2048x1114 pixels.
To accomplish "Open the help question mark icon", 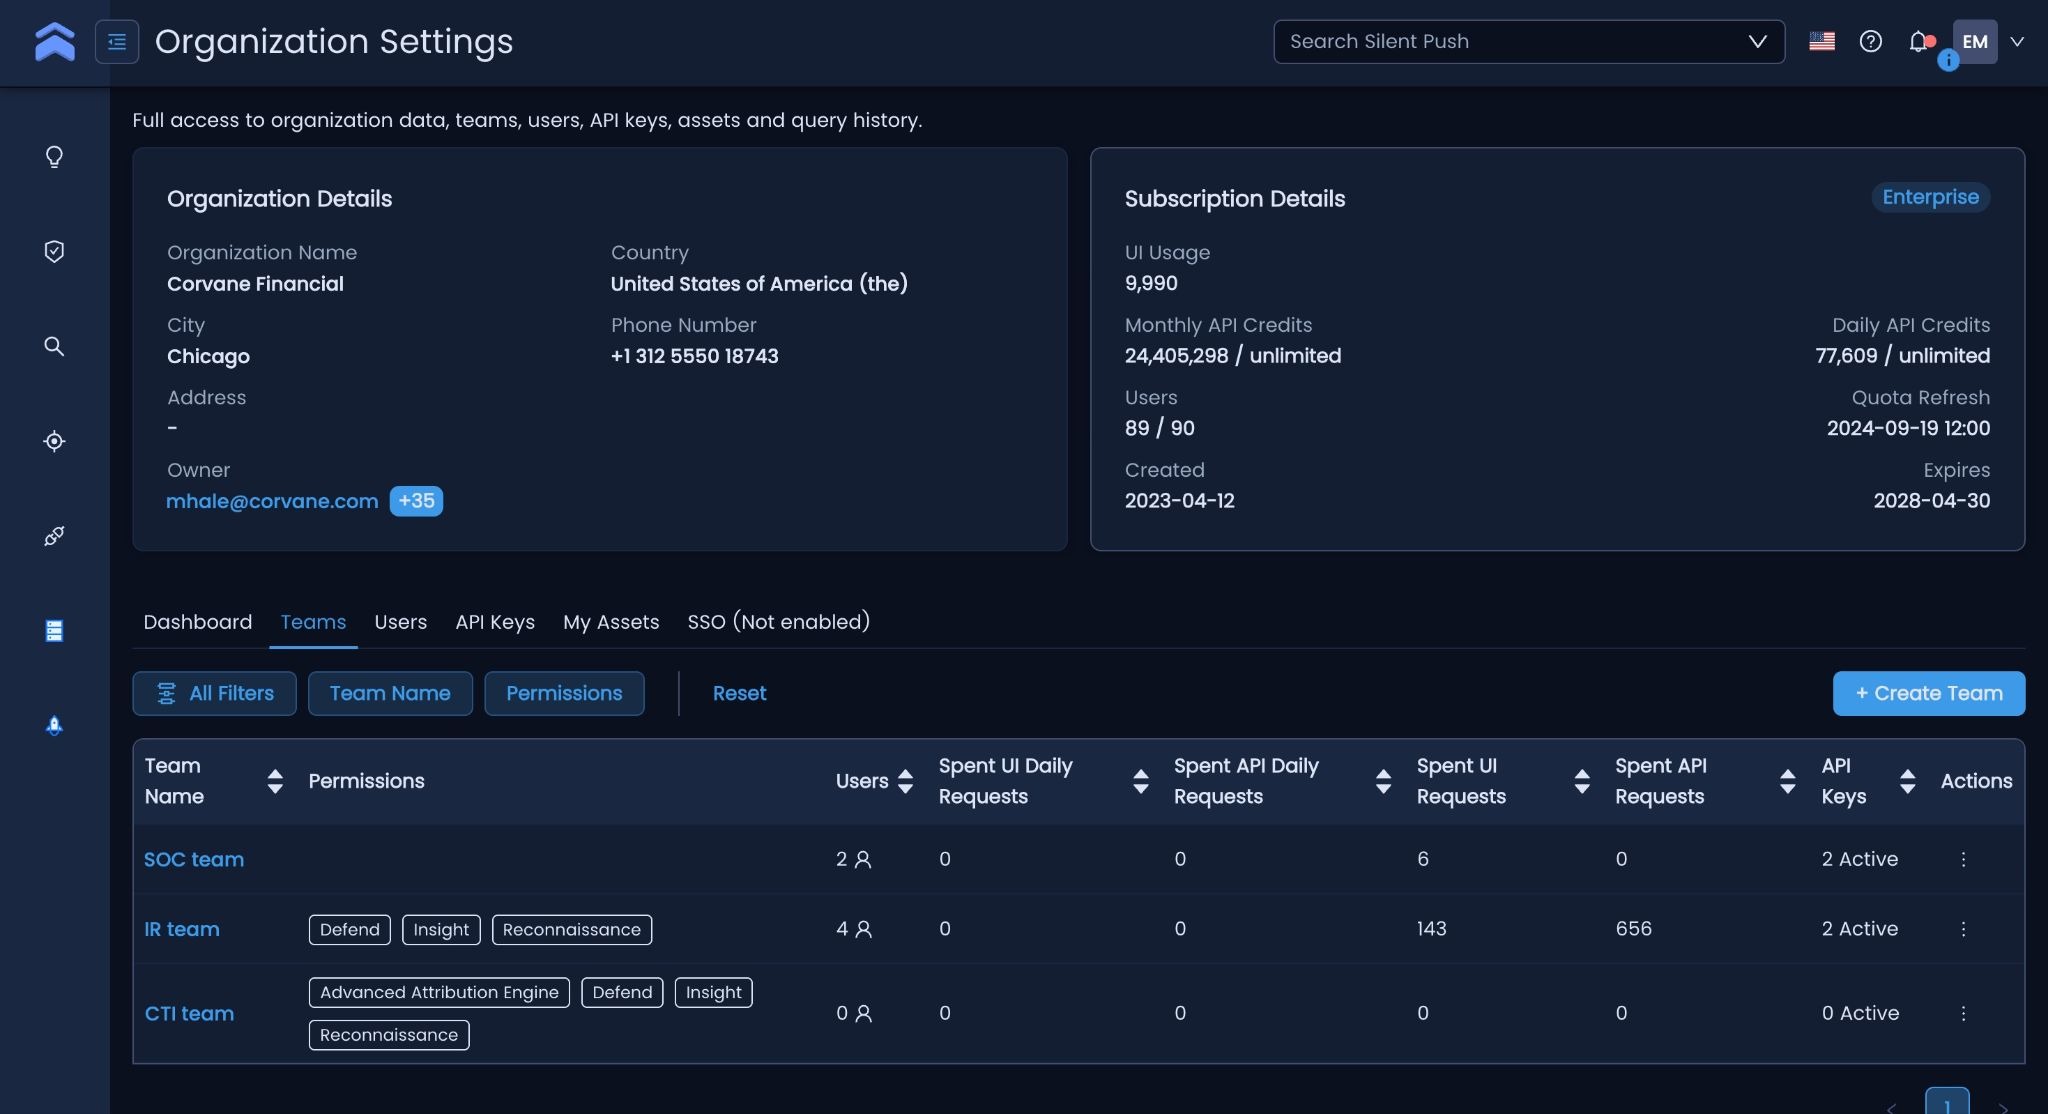I will pos(1871,42).
